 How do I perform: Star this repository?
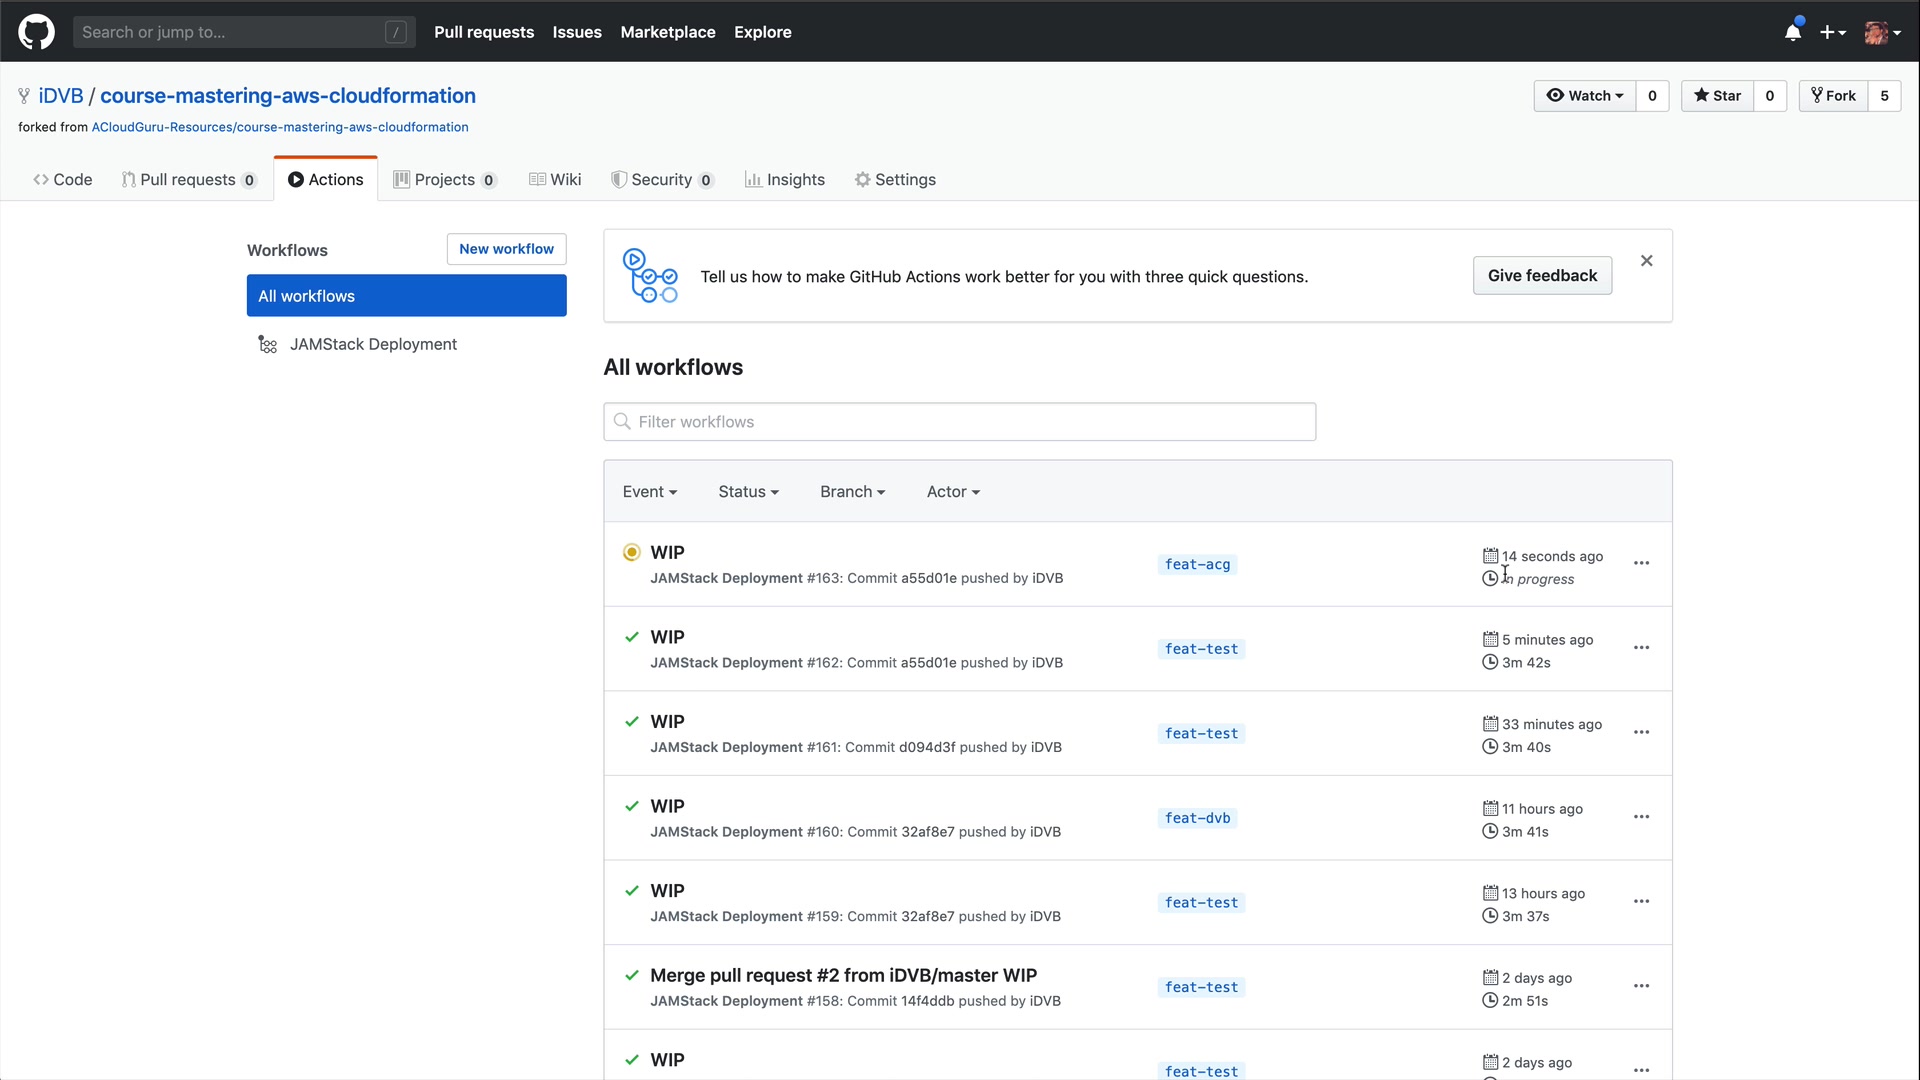1717,96
